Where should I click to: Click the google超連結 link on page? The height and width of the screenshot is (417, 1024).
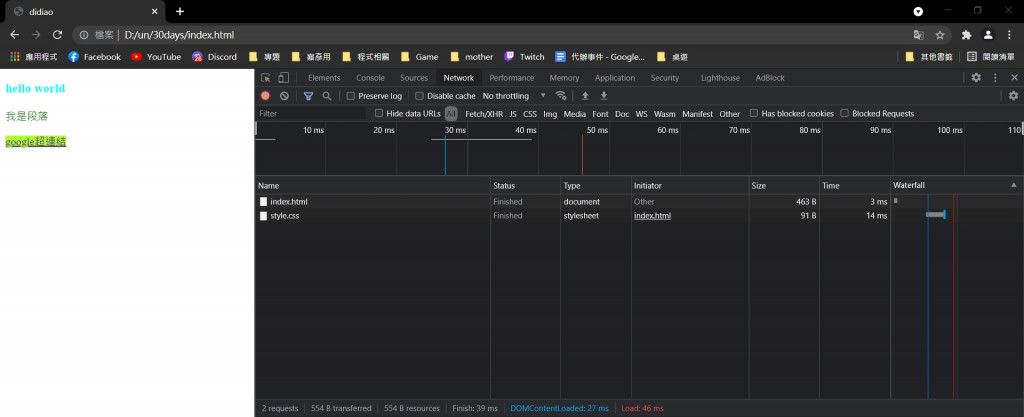click(35, 142)
